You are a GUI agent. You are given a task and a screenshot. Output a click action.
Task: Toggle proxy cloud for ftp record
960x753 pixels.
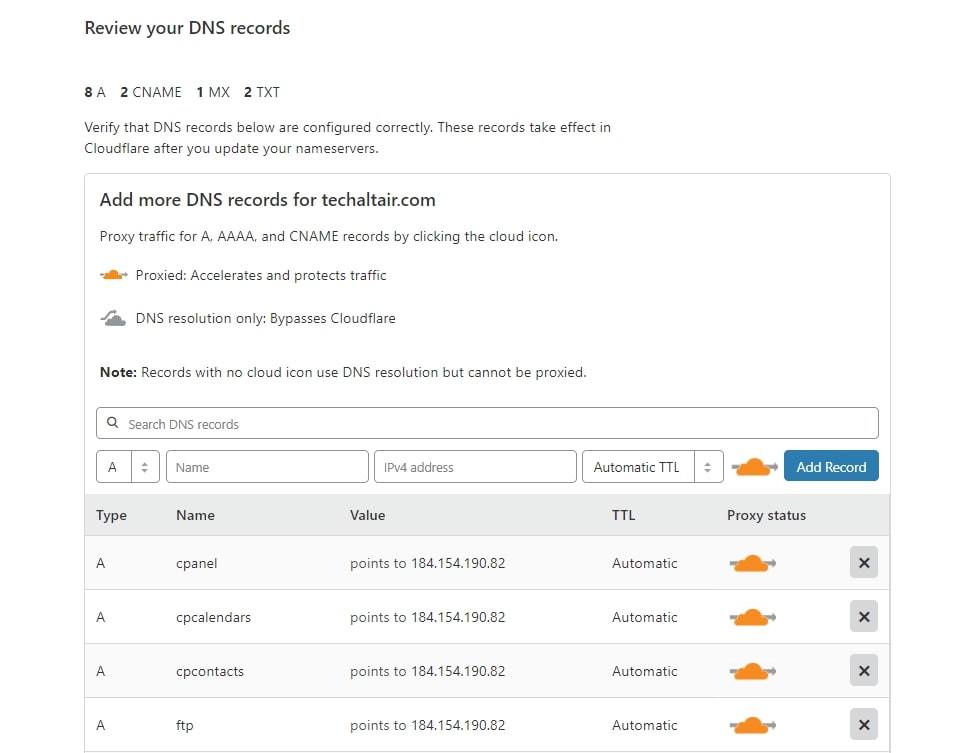click(x=752, y=725)
